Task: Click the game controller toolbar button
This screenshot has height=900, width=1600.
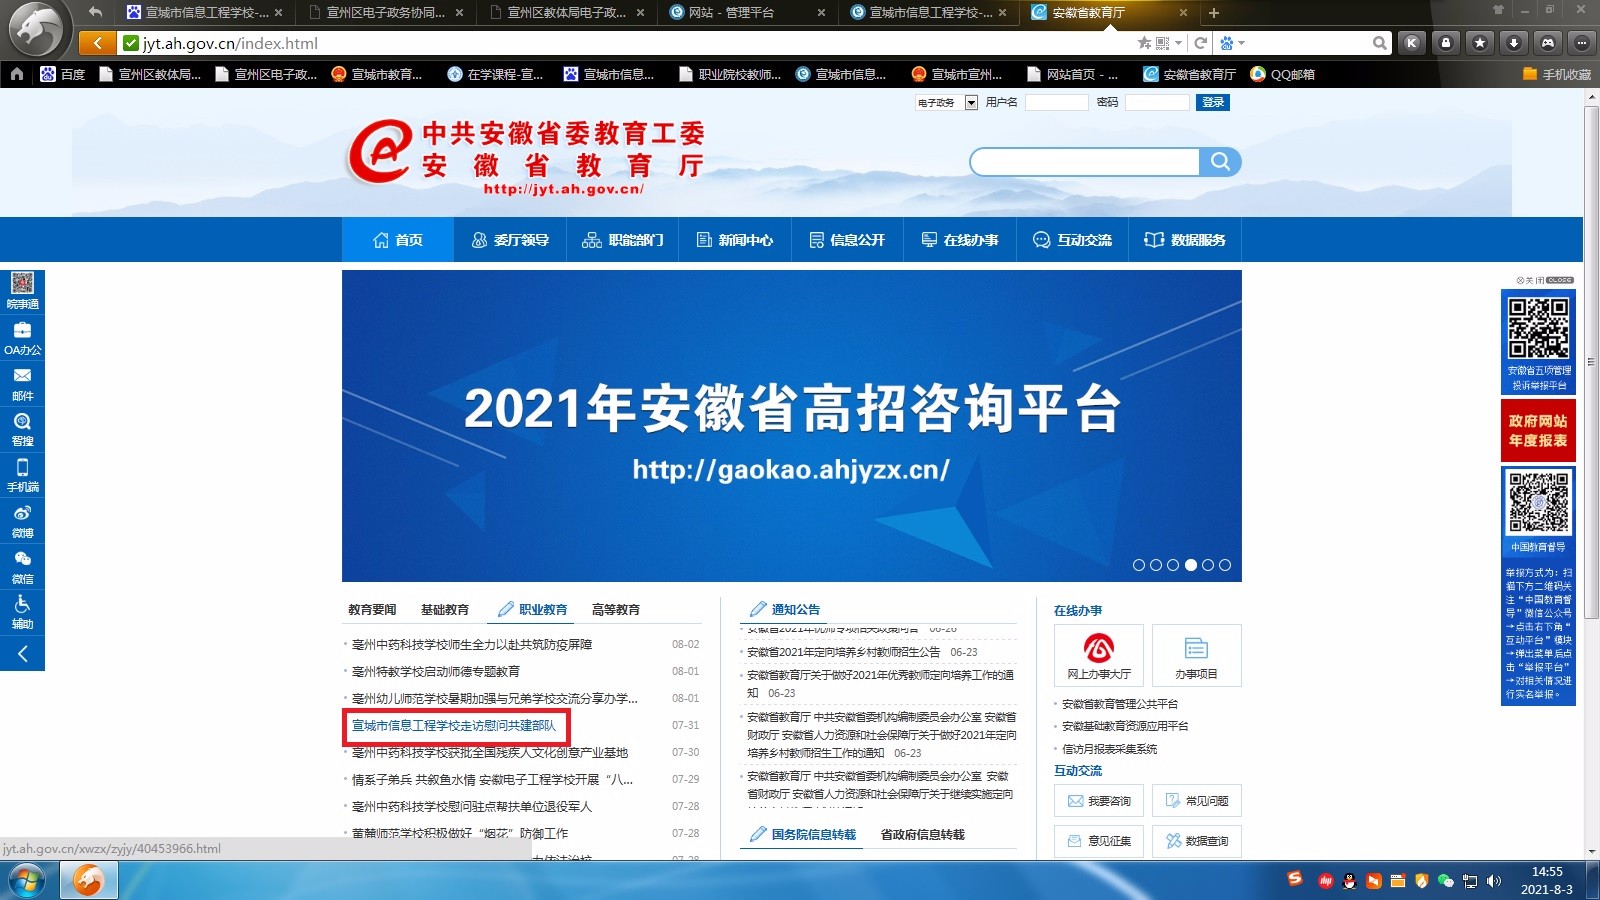Action: click(x=1548, y=43)
